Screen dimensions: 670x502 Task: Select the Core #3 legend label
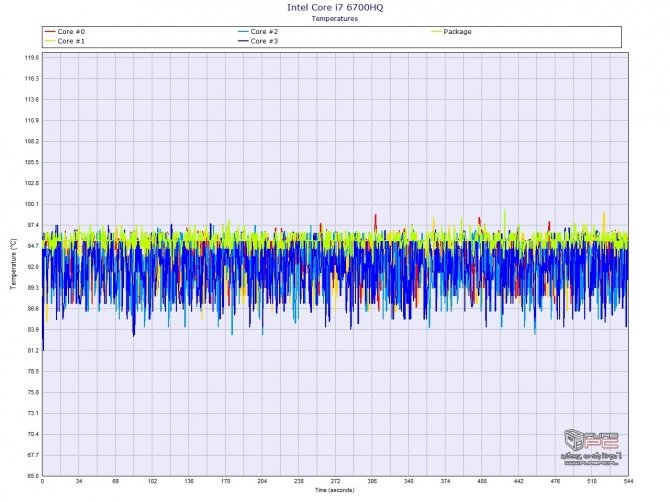pyautogui.click(x=263, y=41)
